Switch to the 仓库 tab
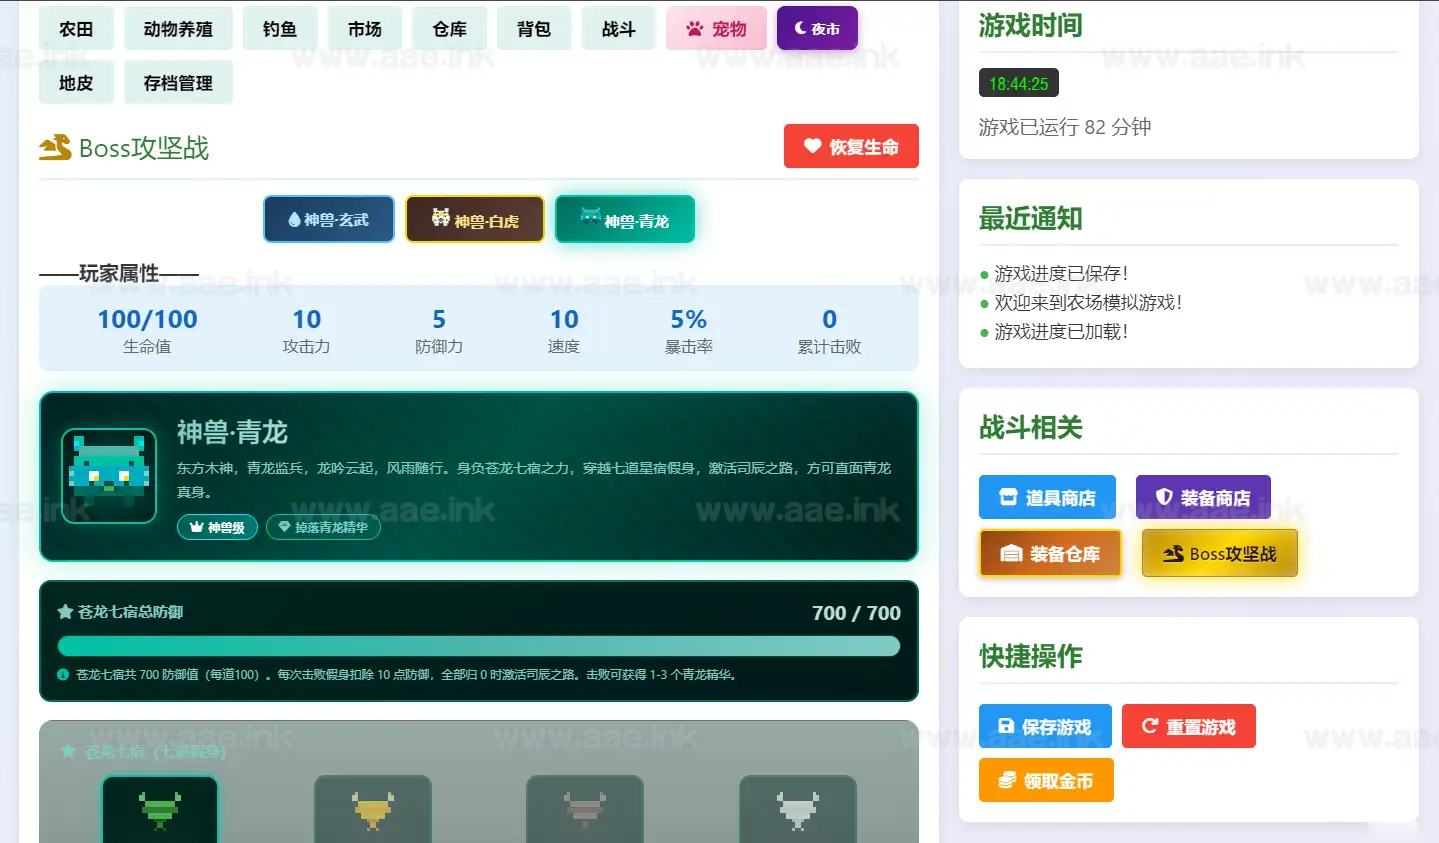 click(x=450, y=29)
